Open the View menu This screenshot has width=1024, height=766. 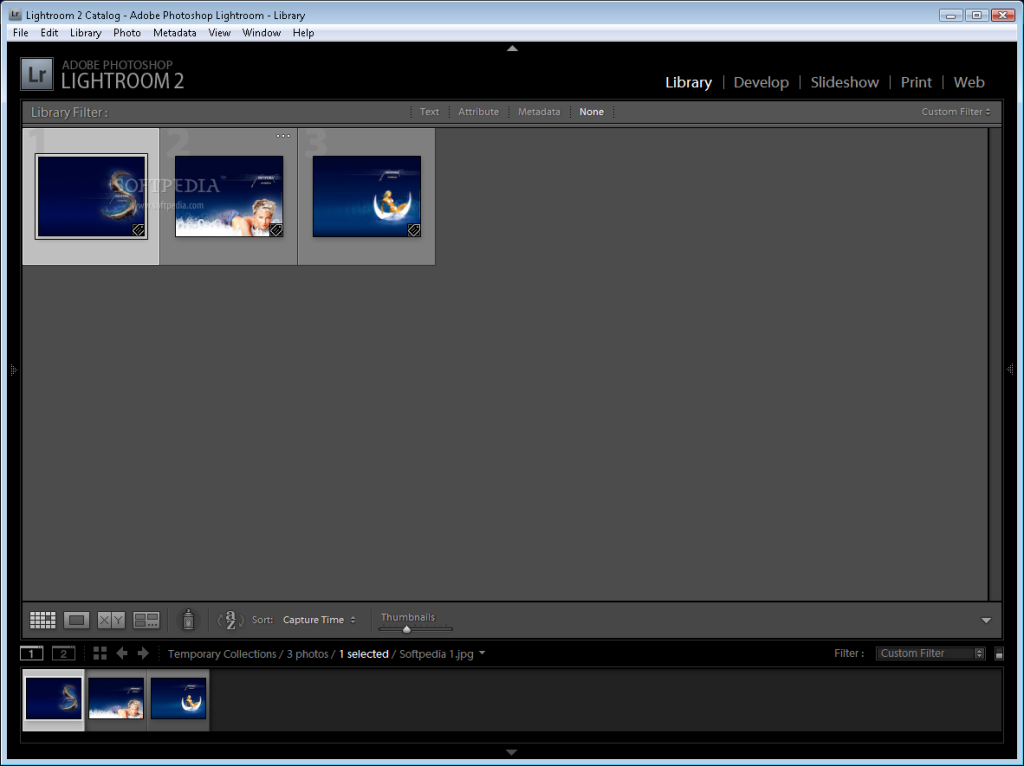219,33
